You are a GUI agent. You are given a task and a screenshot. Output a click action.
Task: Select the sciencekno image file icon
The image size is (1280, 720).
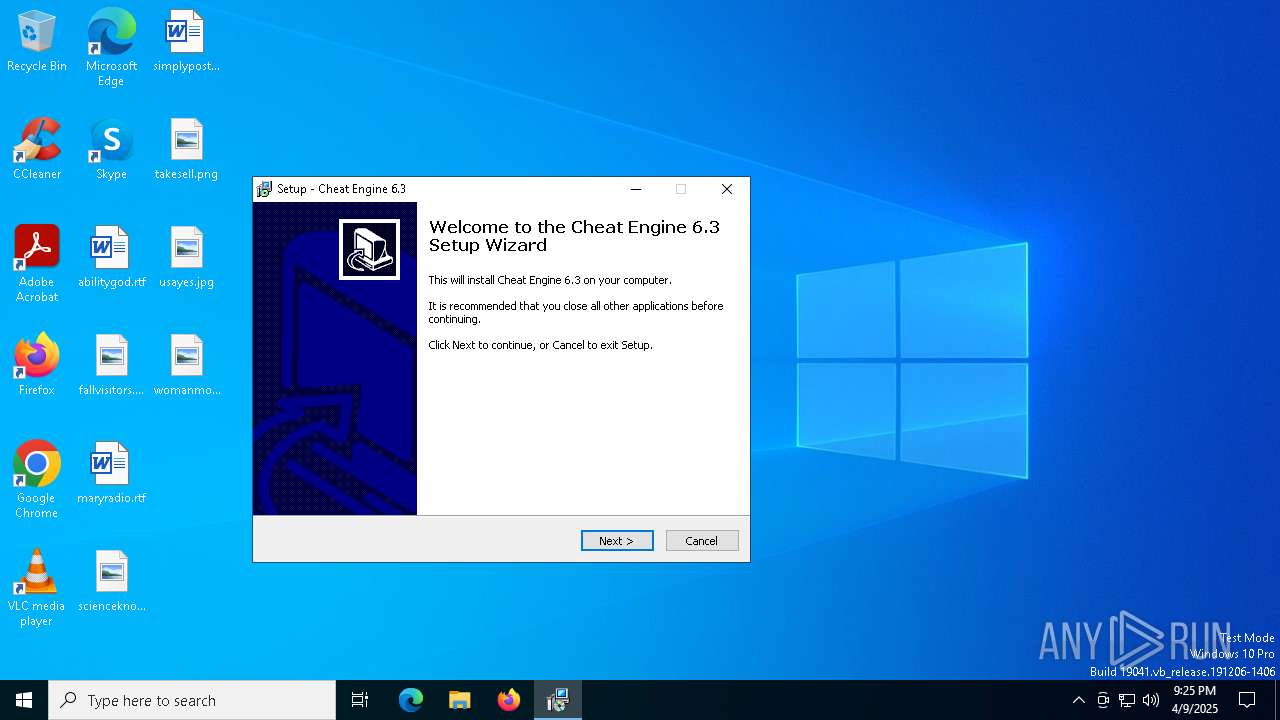click(111, 581)
